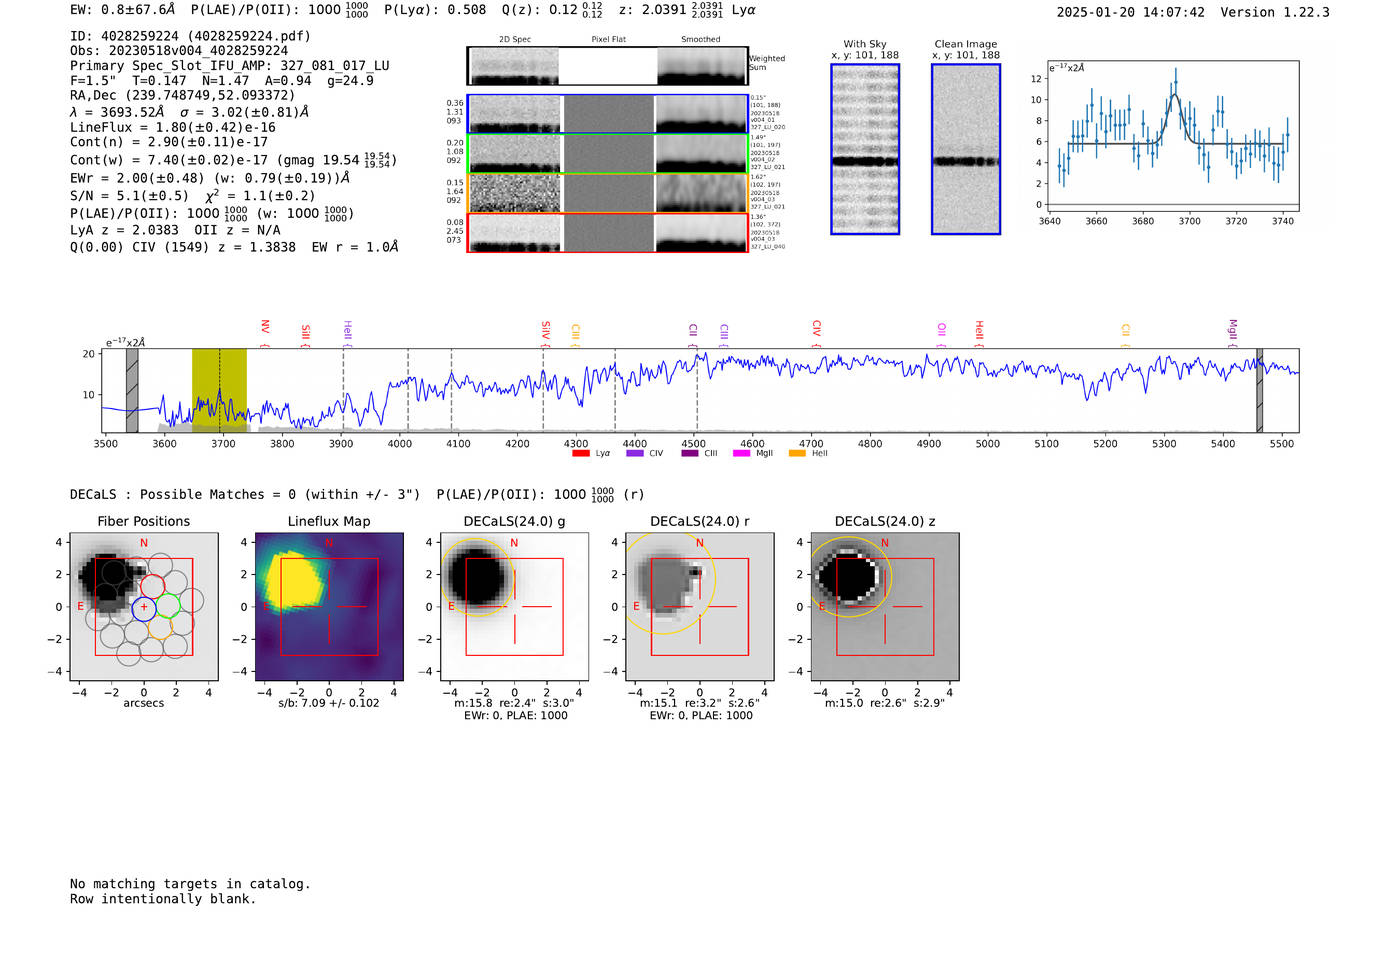Click the blue fiber circle in Fiber Positions
The width and height of the screenshot is (1400, 953).
coord(144,607)
